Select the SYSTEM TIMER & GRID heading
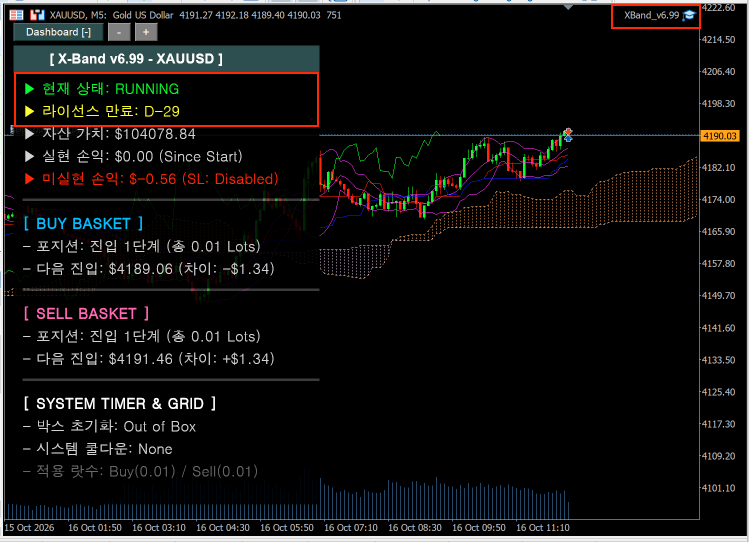749x542 pixels. [120, 404]
